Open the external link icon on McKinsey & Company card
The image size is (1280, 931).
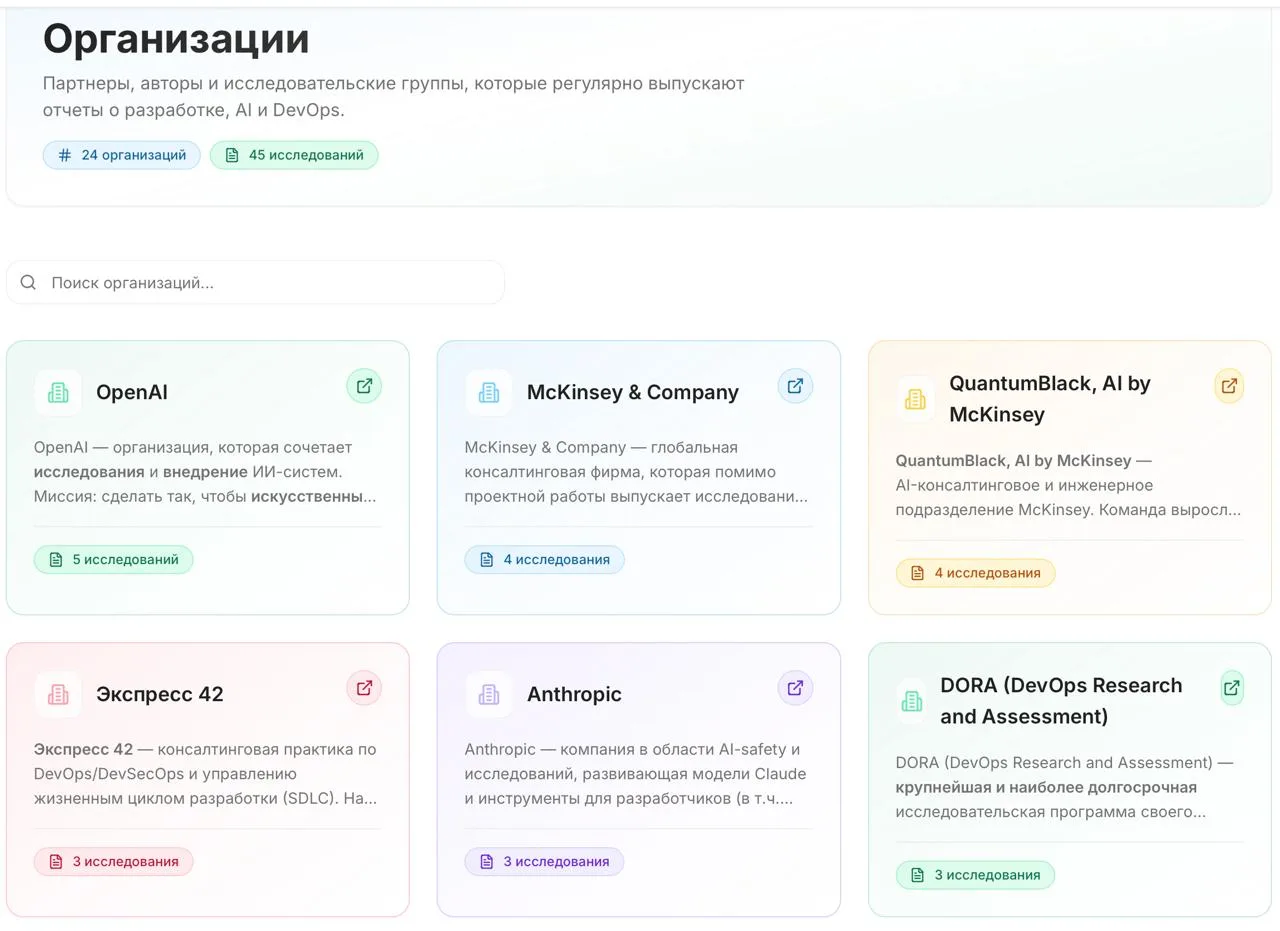coord(795,386)
